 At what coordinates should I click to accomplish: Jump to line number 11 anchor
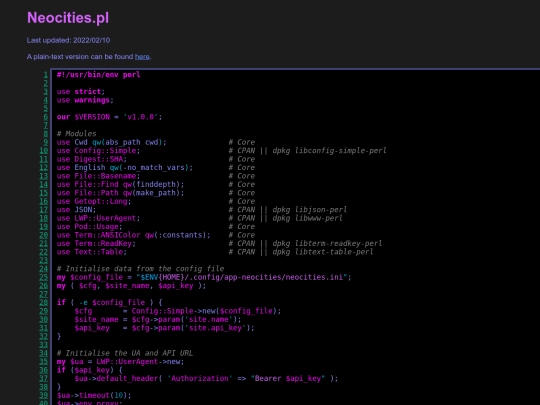pyautogui.click(x=44, y=159)
